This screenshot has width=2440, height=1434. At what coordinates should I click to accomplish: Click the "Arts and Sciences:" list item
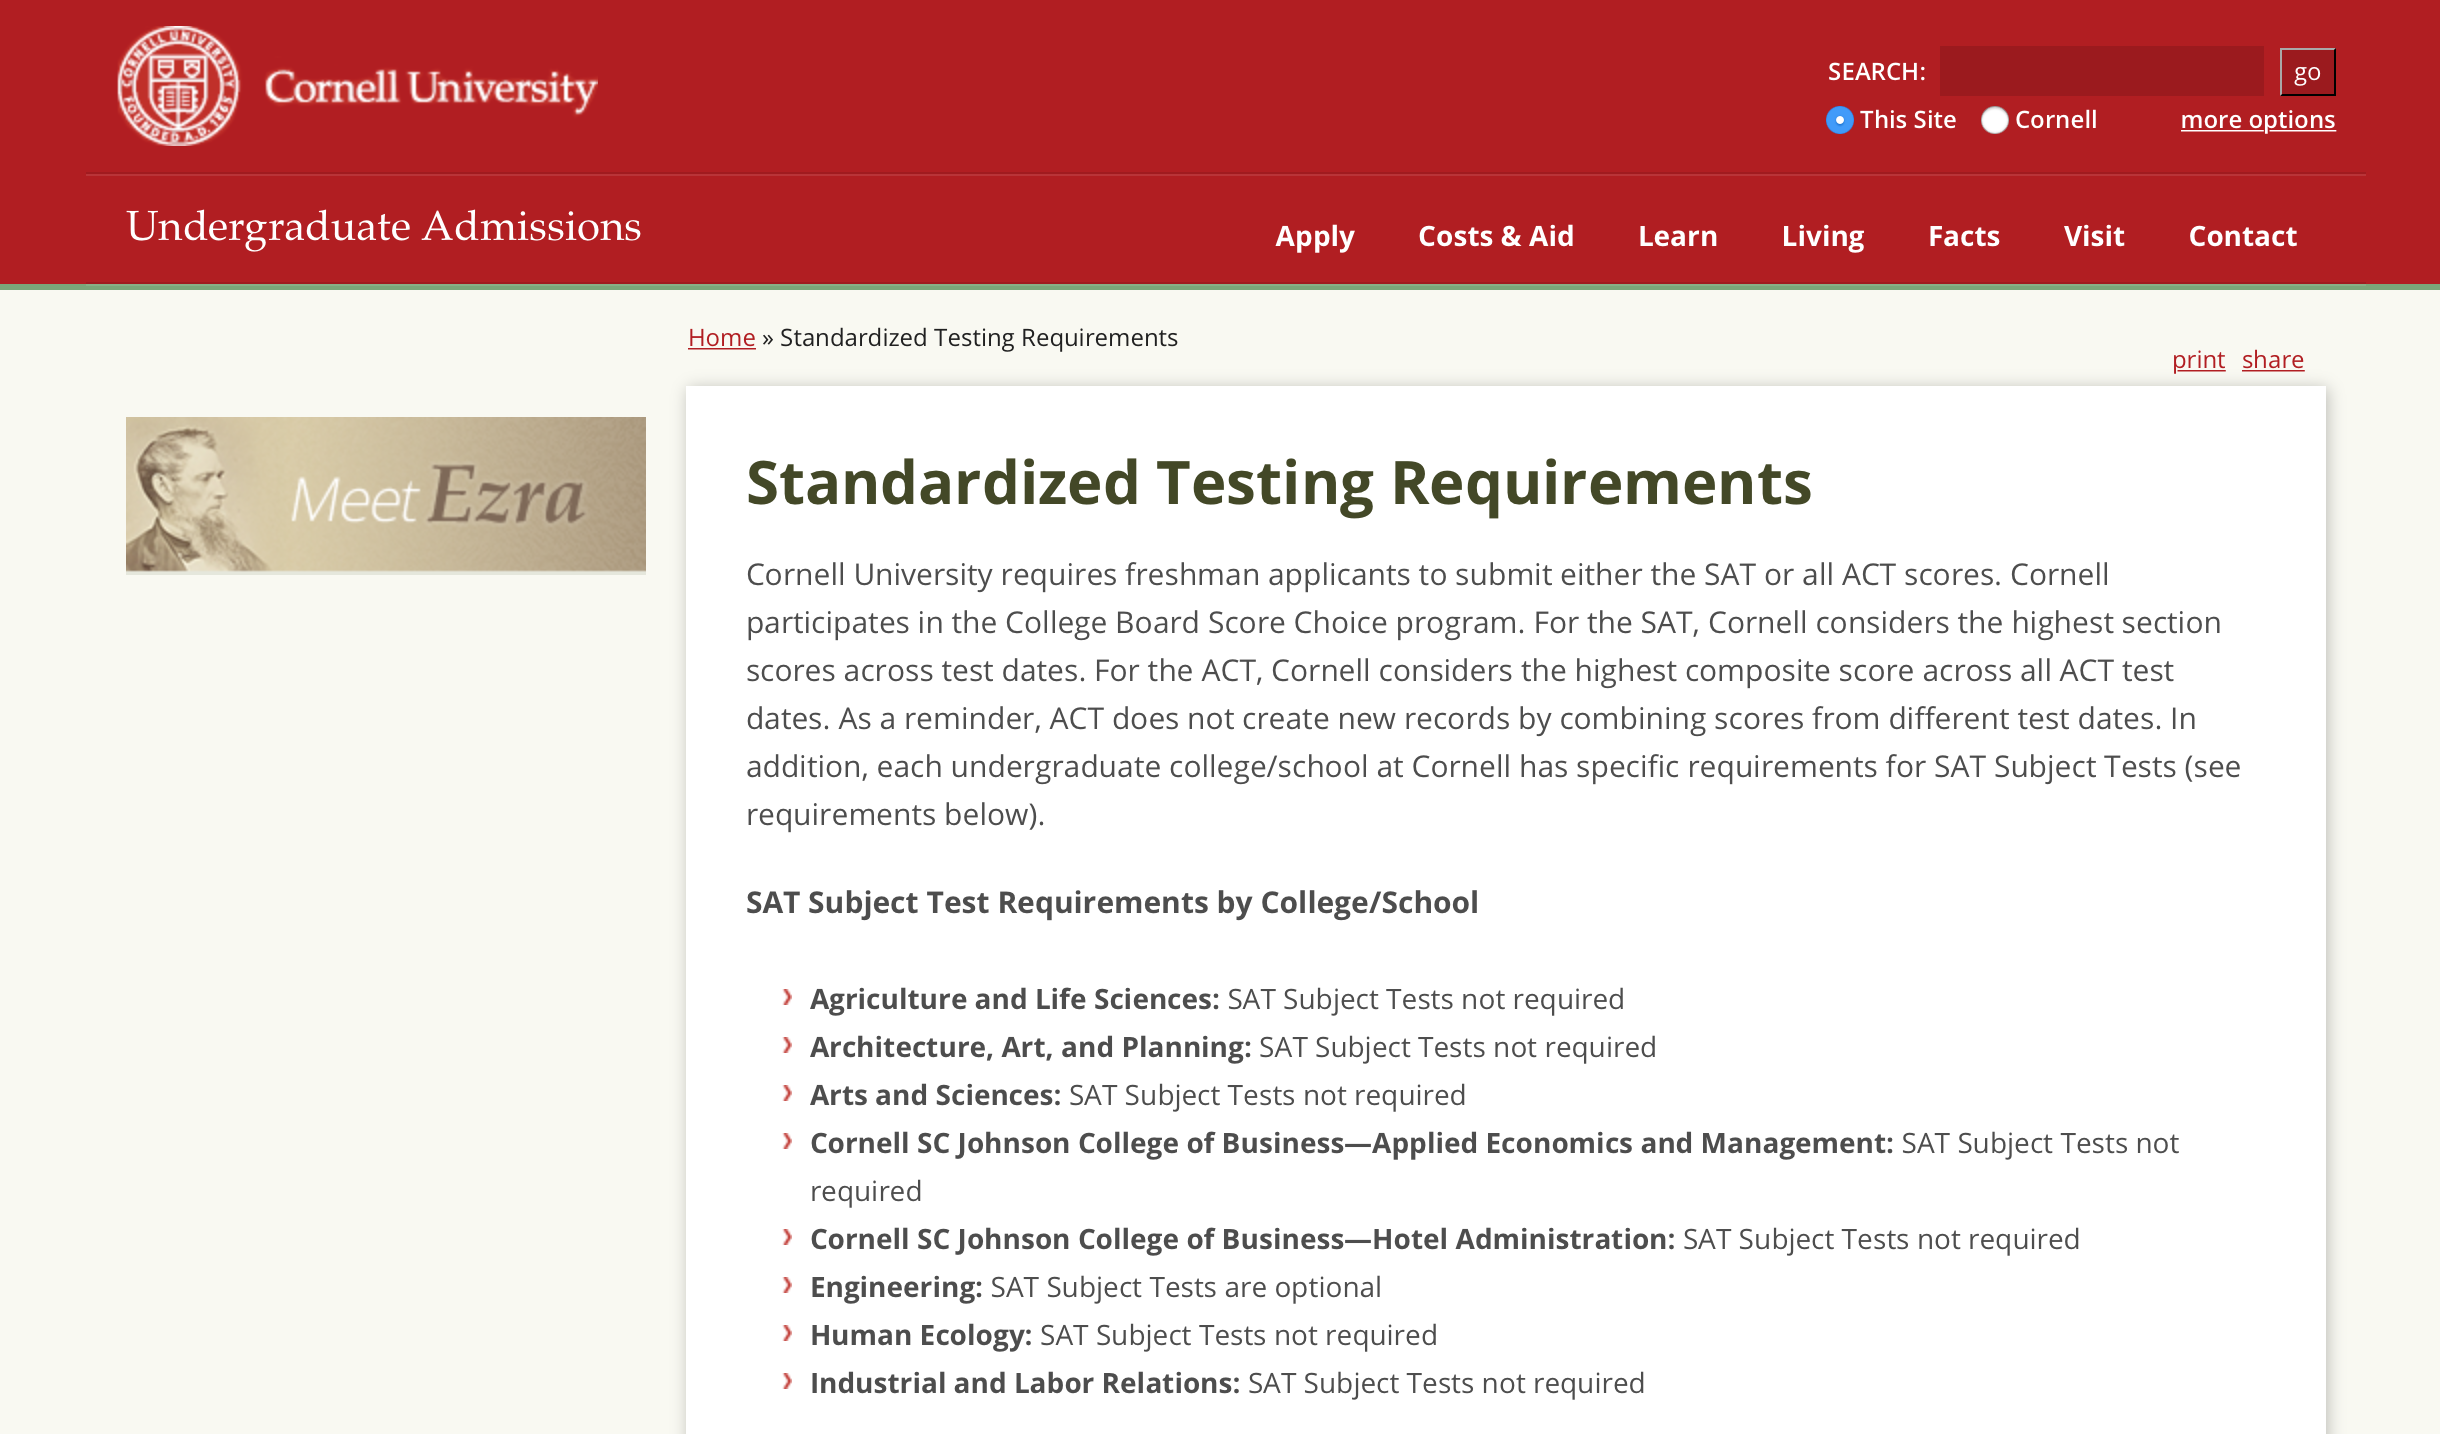coord(1138,1095)
